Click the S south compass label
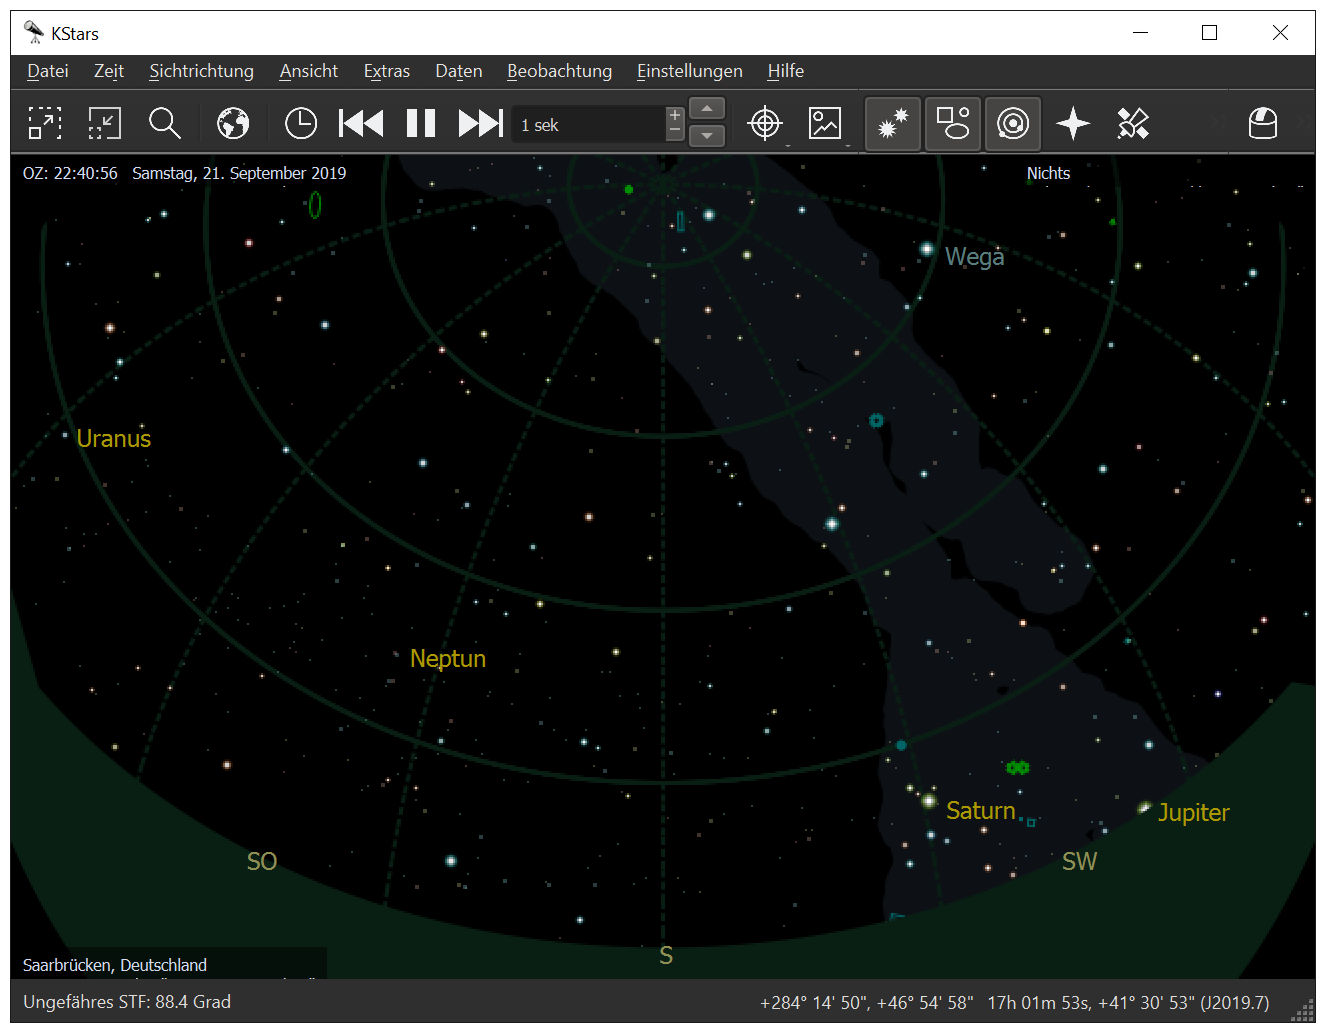This screenshot has height=1034, width=1327. pyautogui.click(x=666, y=957)
